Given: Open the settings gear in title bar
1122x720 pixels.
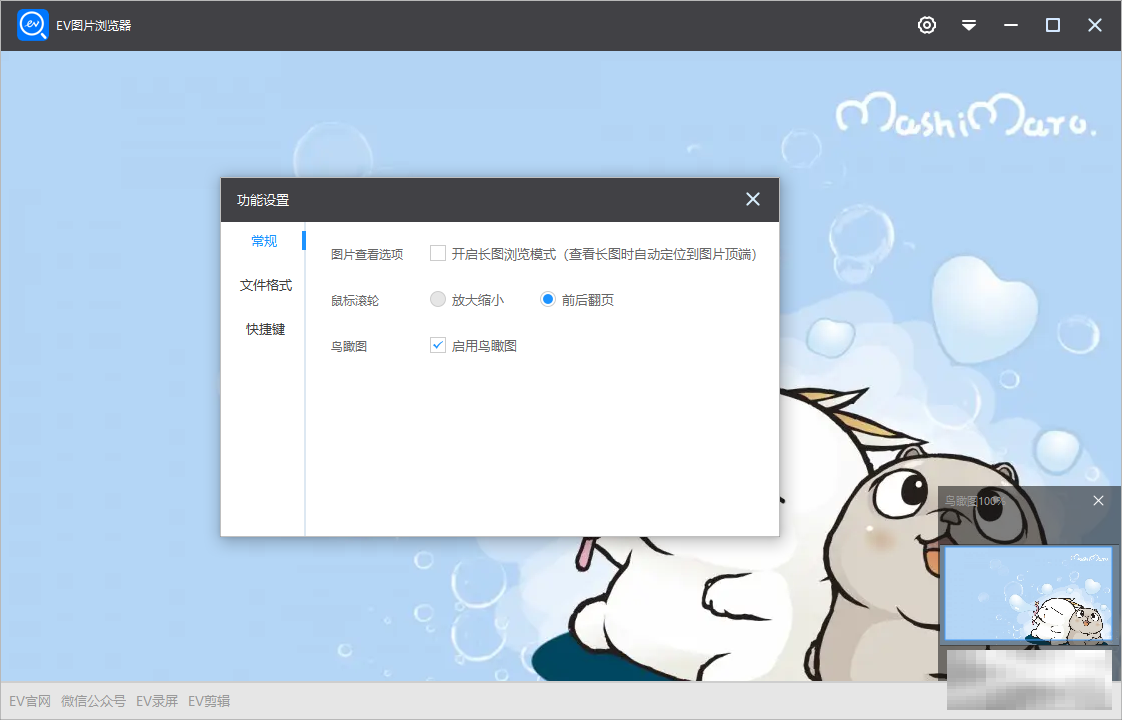Looking at the screenshot, I should pos(927,25).
